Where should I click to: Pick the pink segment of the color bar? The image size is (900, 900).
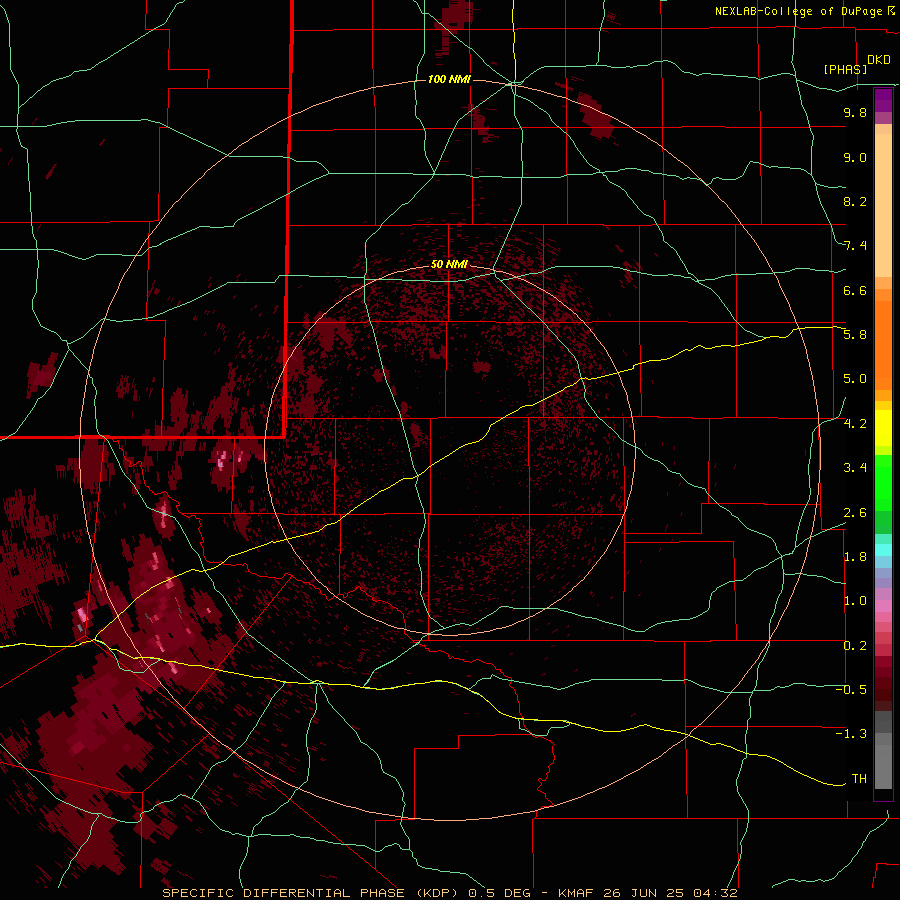pos(883,606)
